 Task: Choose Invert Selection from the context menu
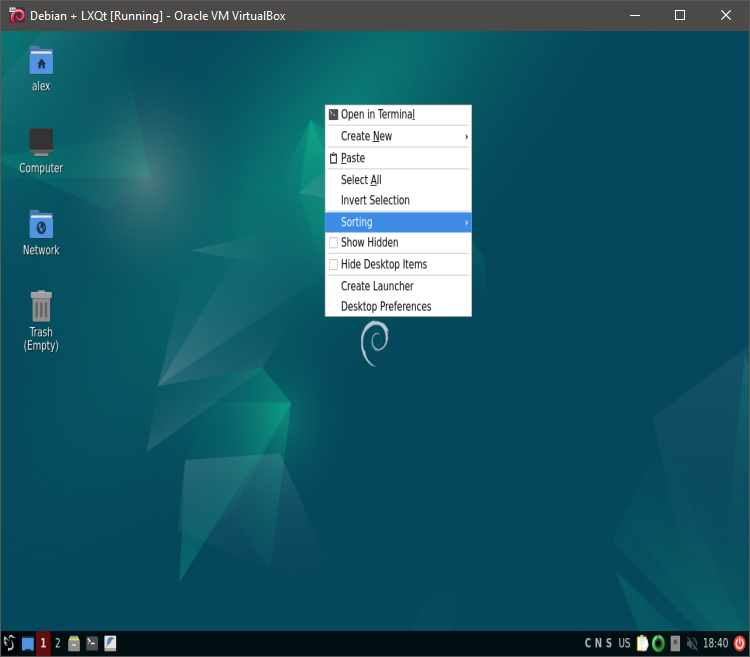tap(398, 200)
